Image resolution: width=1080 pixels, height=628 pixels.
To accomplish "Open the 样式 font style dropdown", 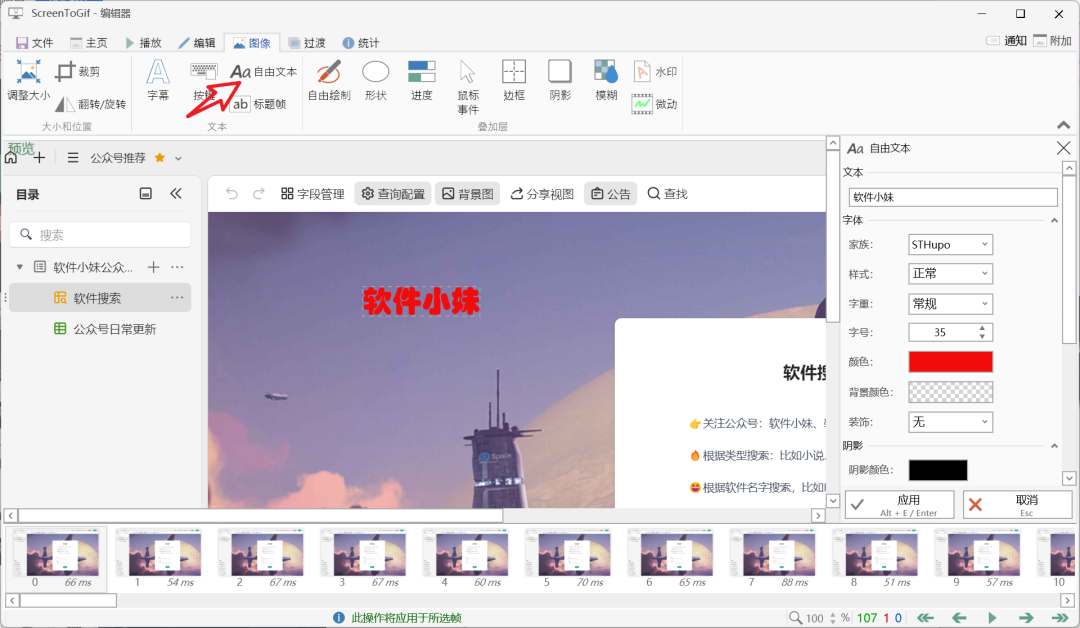I will [951, 273].
